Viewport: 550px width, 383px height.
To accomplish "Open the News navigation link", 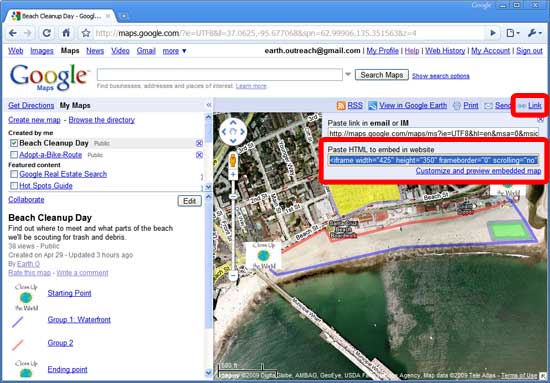I will point(95,51).
